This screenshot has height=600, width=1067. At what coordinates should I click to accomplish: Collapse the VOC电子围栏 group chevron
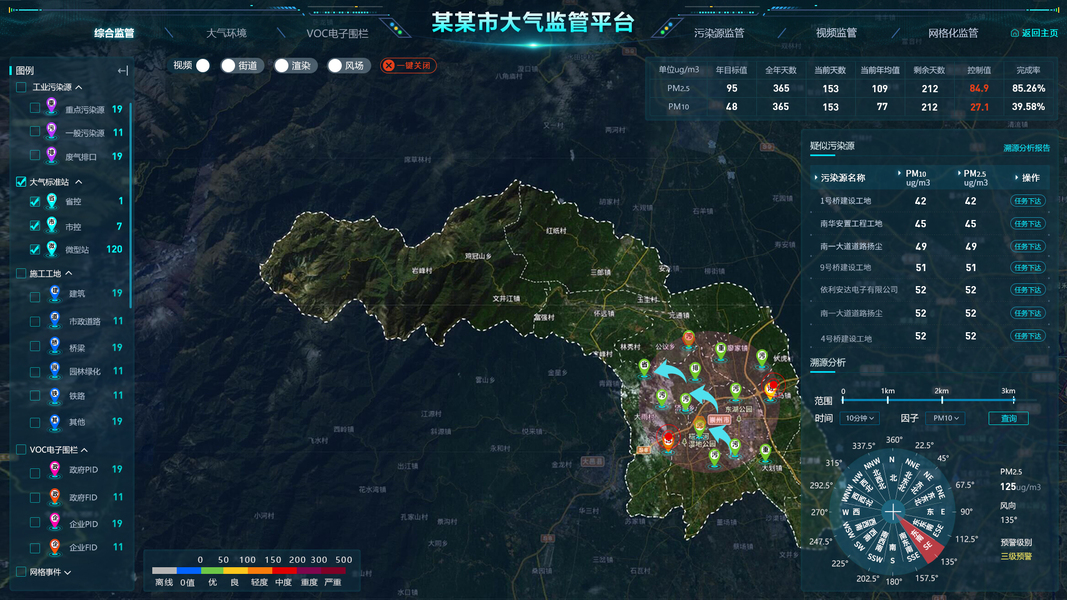coord(84,450)
